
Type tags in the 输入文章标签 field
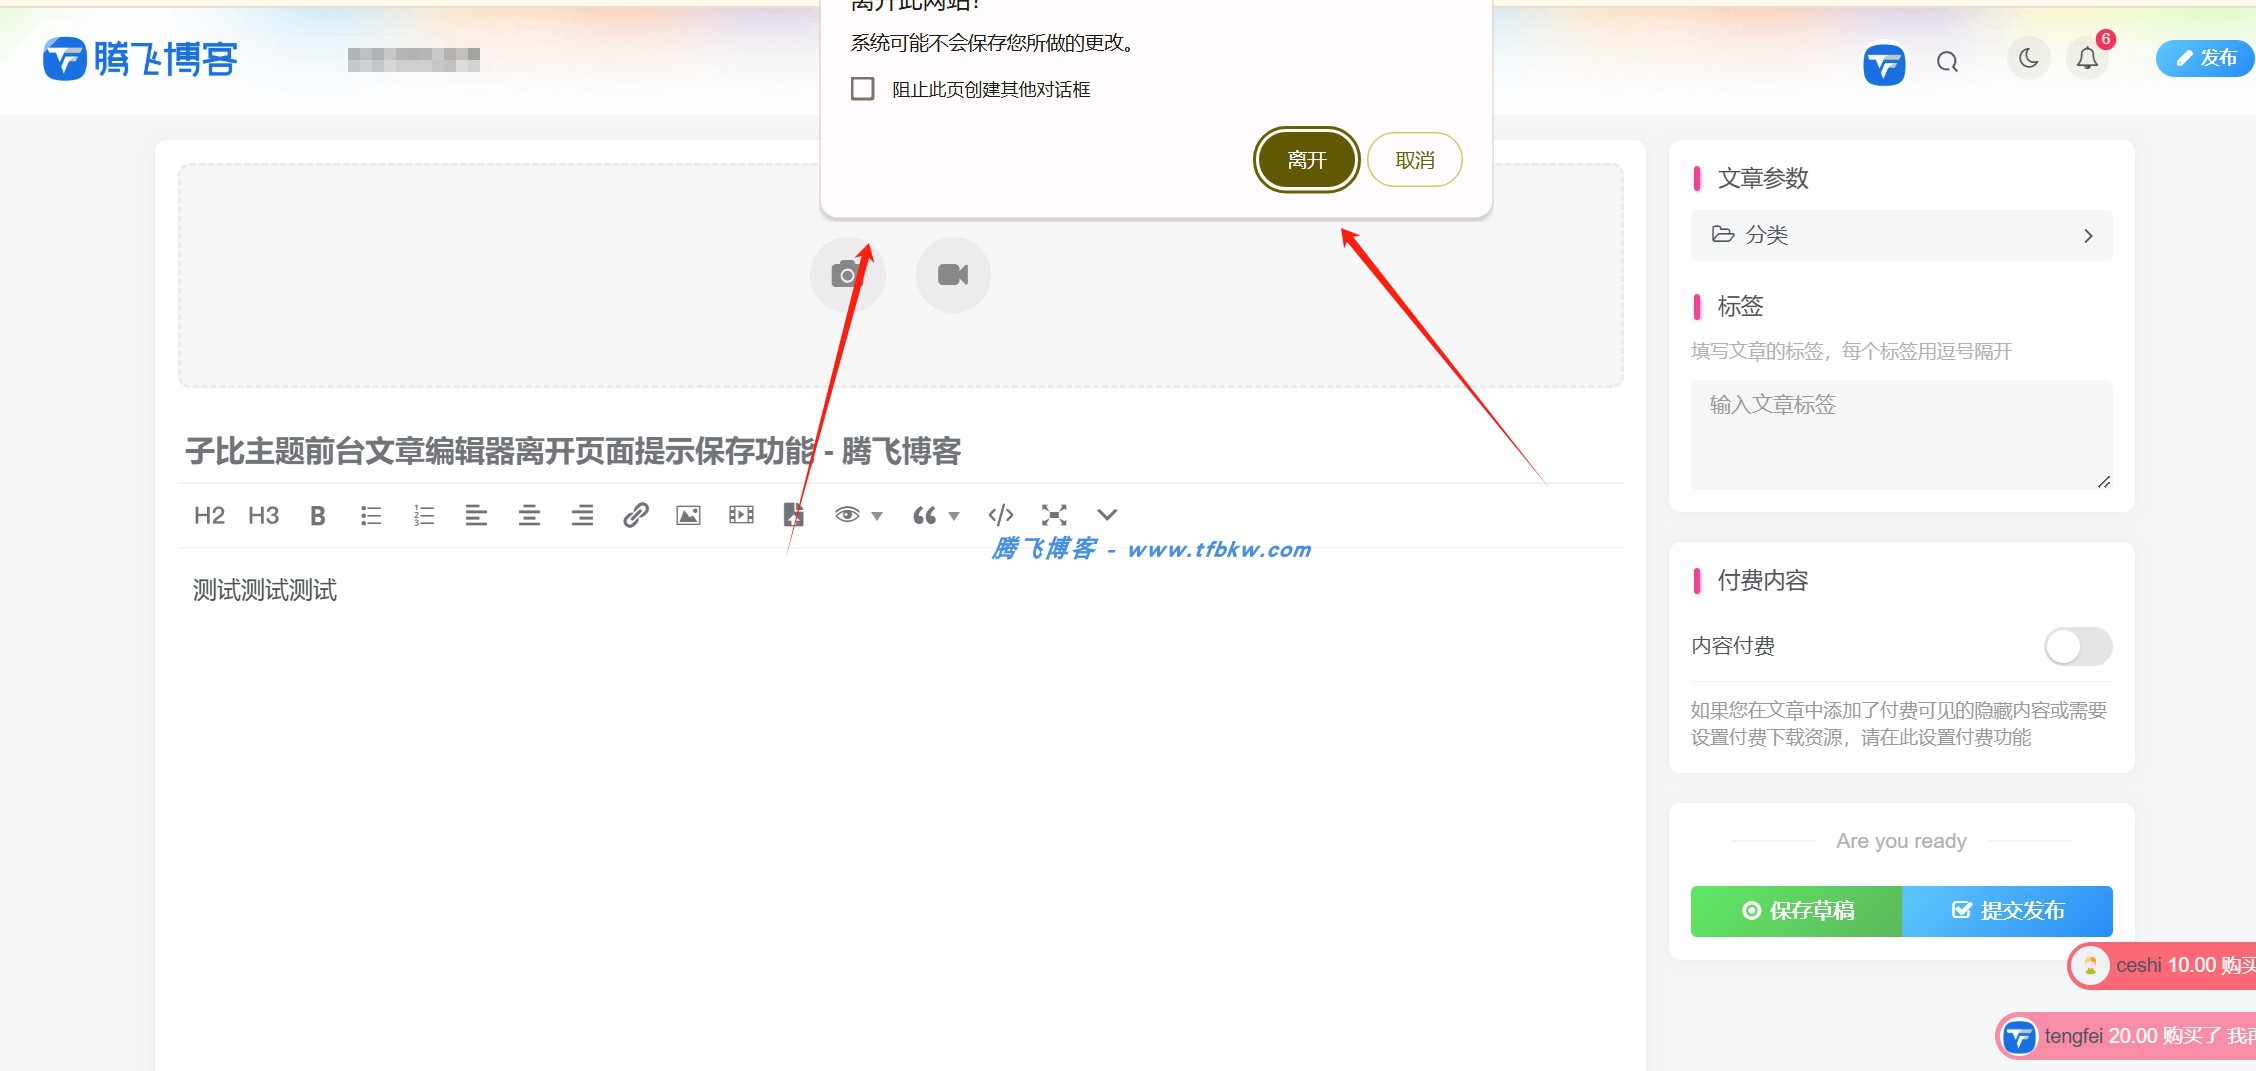coord(1900,435)
